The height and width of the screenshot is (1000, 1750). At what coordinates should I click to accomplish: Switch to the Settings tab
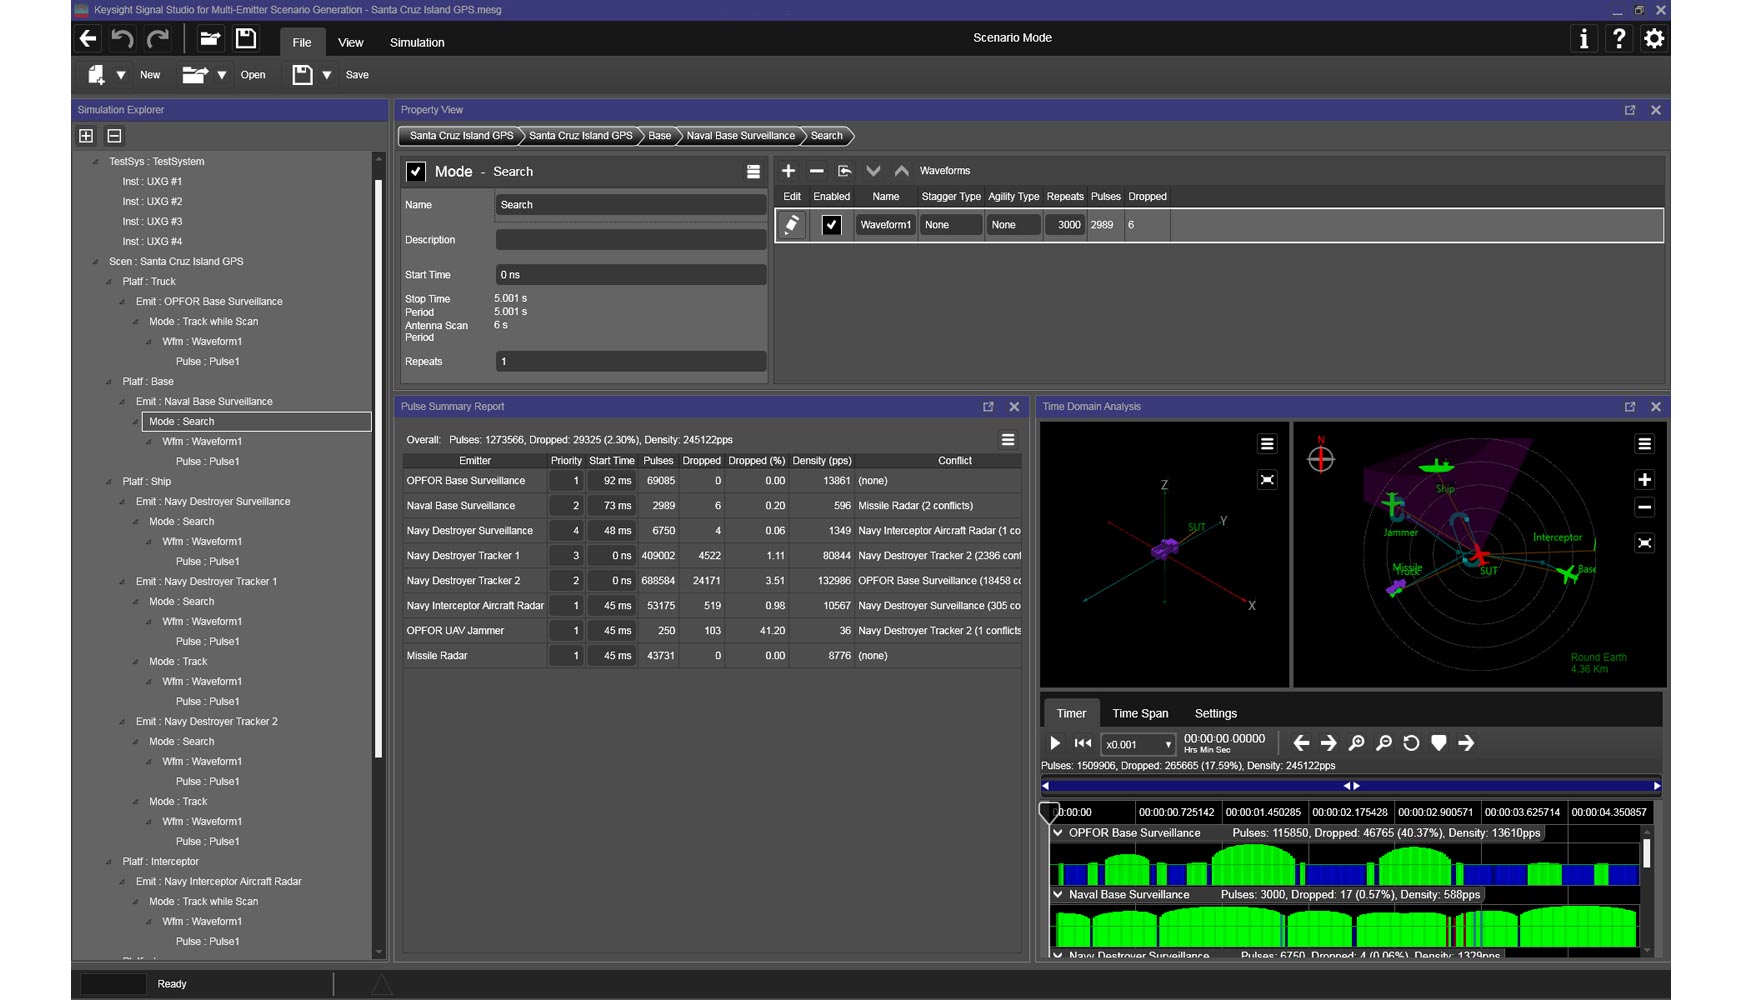point(1216,714)
